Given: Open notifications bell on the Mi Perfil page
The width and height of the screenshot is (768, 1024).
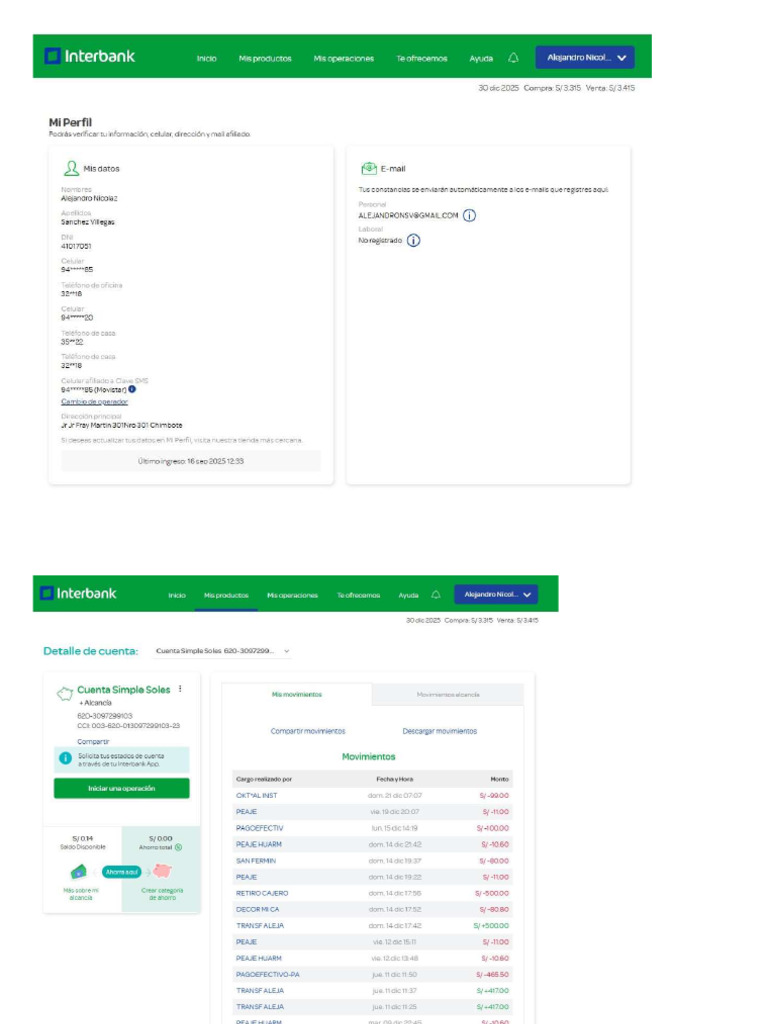Looking at the screenshot, I should [x=513, y=58].
